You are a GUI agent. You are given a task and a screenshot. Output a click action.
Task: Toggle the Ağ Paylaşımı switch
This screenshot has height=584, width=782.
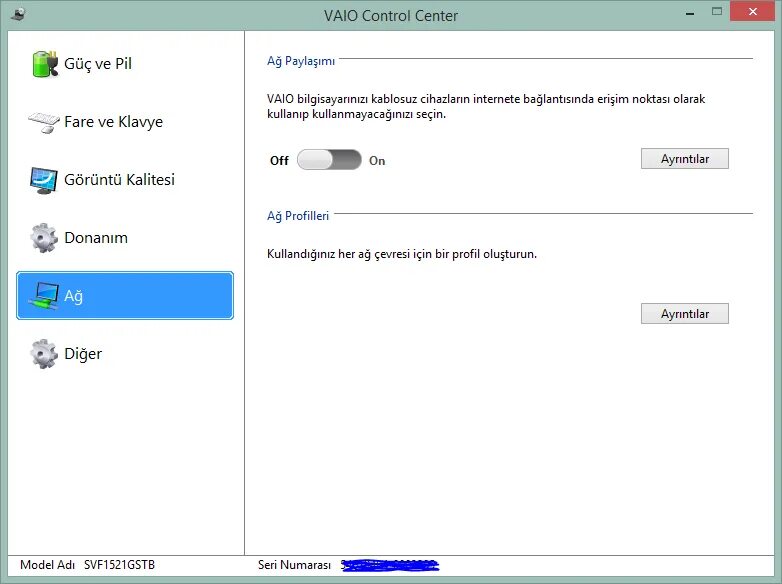[329, 160]
